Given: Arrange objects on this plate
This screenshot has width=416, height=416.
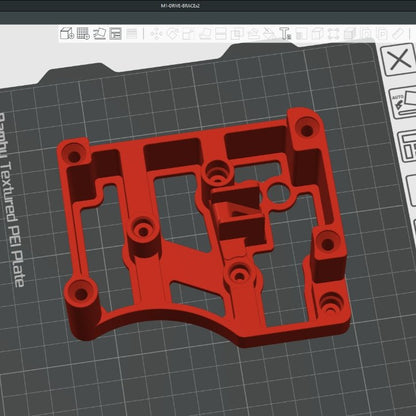Looking at the screenshot, I should pyautogui.click(x=407, y=146).
